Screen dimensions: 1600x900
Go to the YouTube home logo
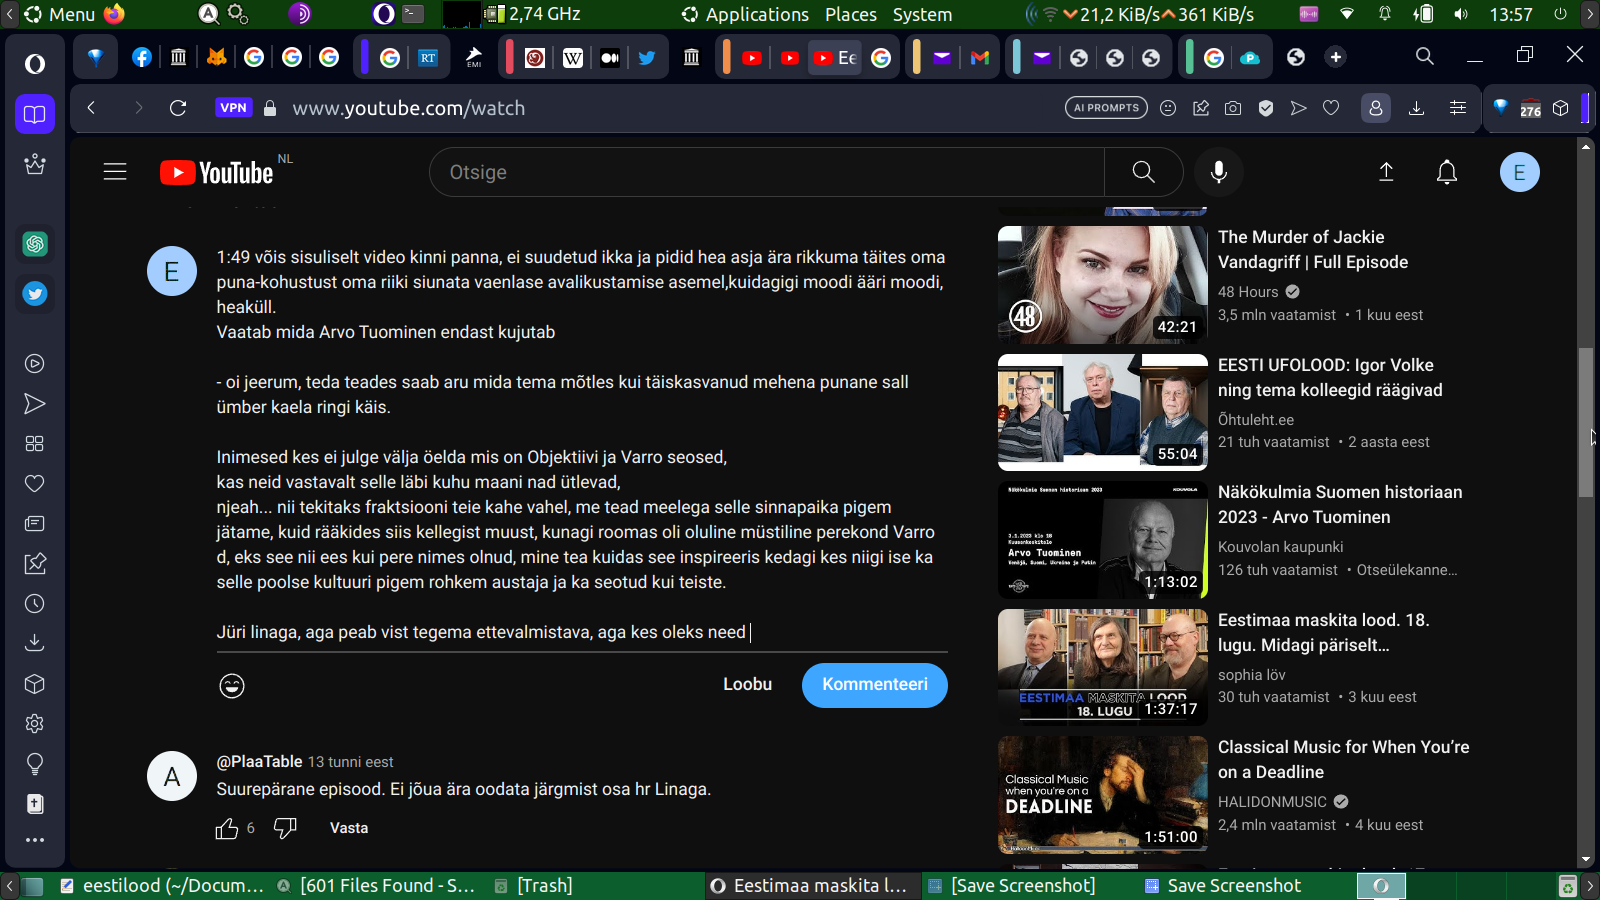pos(216,172)
